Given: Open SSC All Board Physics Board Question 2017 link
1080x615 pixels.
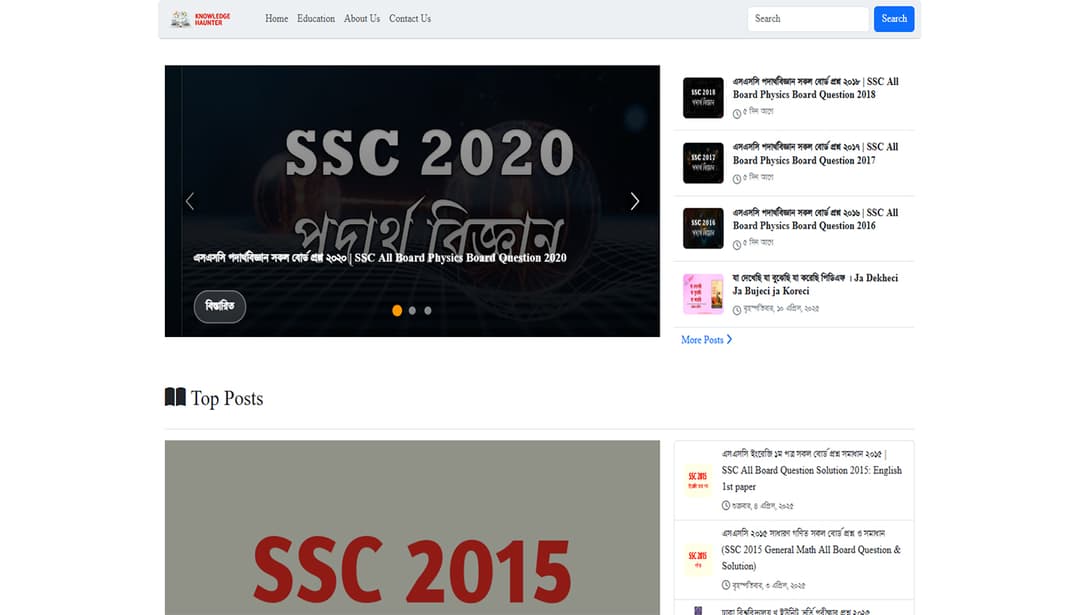Looking at the screenshot, I should (x=816, y=154).
